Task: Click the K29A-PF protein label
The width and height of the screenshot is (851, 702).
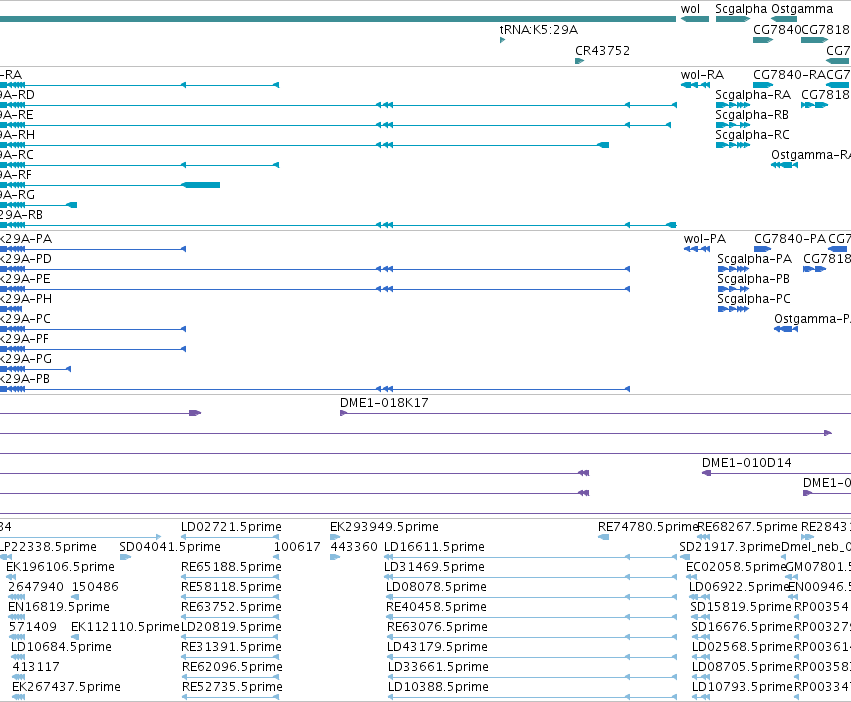Action: [x=24, y=339]
